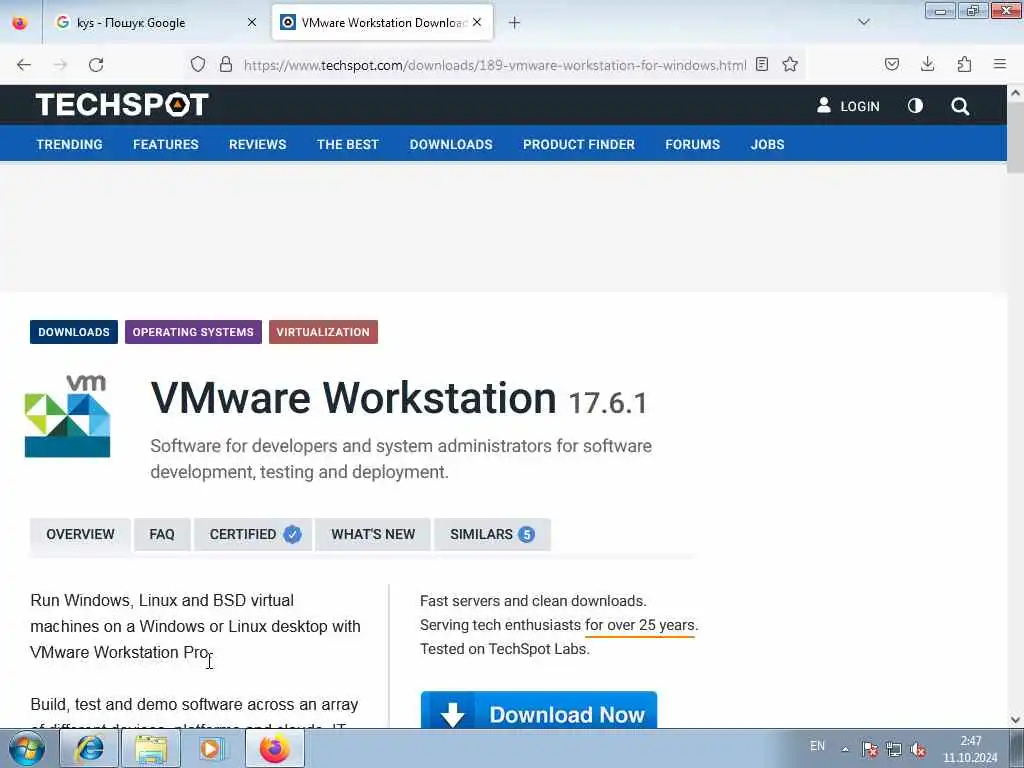Screen dimensions: 1024x768
Task: Open the Windows Start orb
Action: click(27, 748)
